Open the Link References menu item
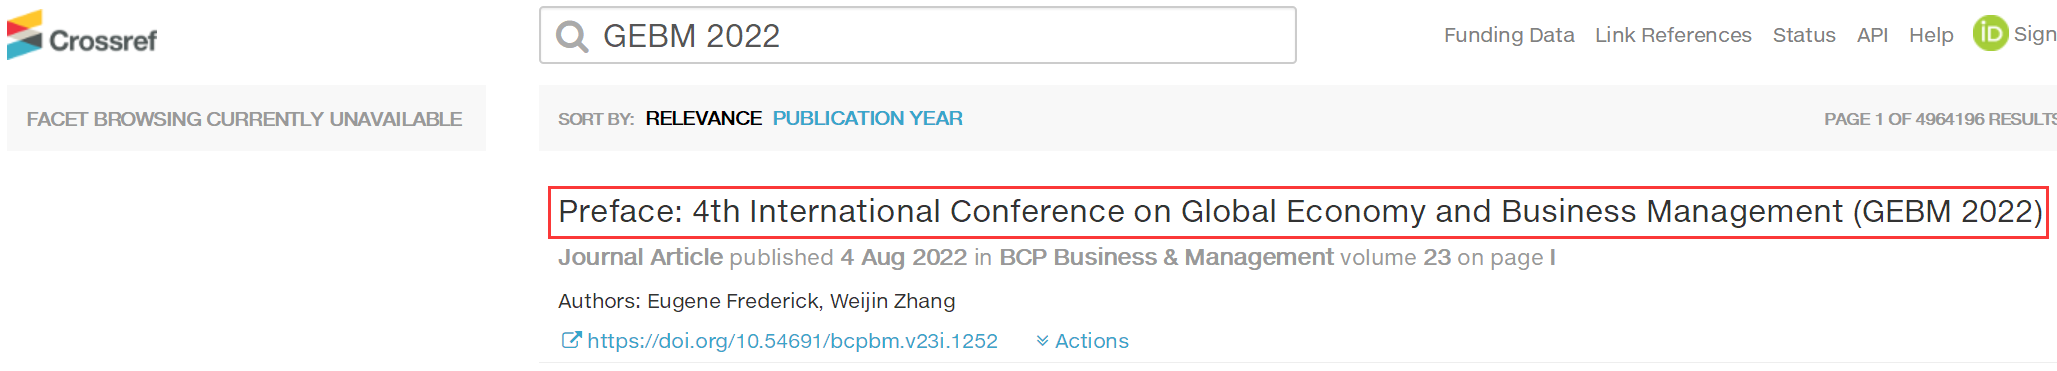The height and width of the screenshot is (371, 2057). click(1673, 35)
